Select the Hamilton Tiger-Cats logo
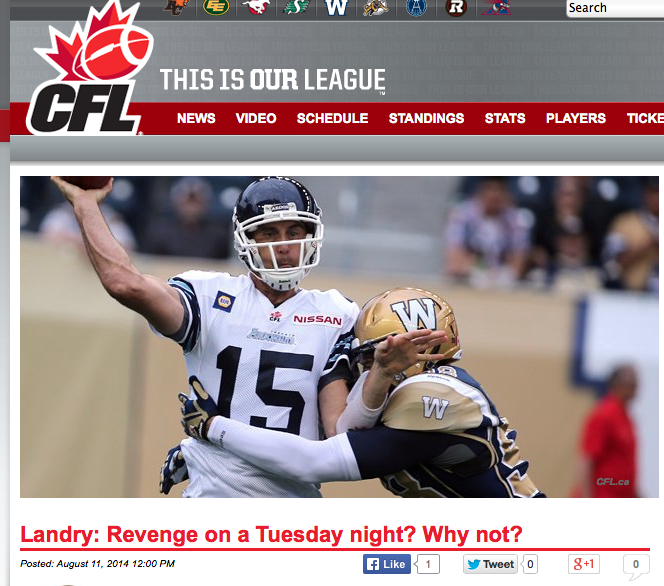Viewport: 664px width, 586px height. tap(376, 7)
